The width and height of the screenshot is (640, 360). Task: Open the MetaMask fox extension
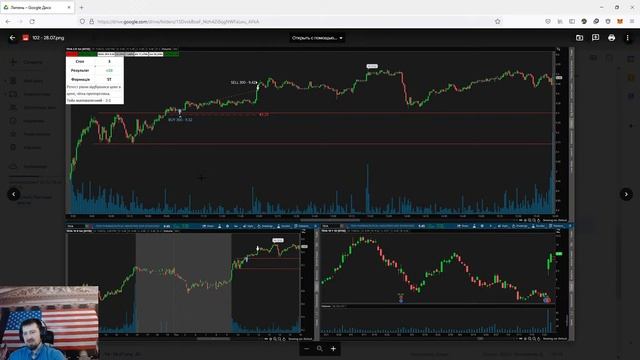coord(620,21)
